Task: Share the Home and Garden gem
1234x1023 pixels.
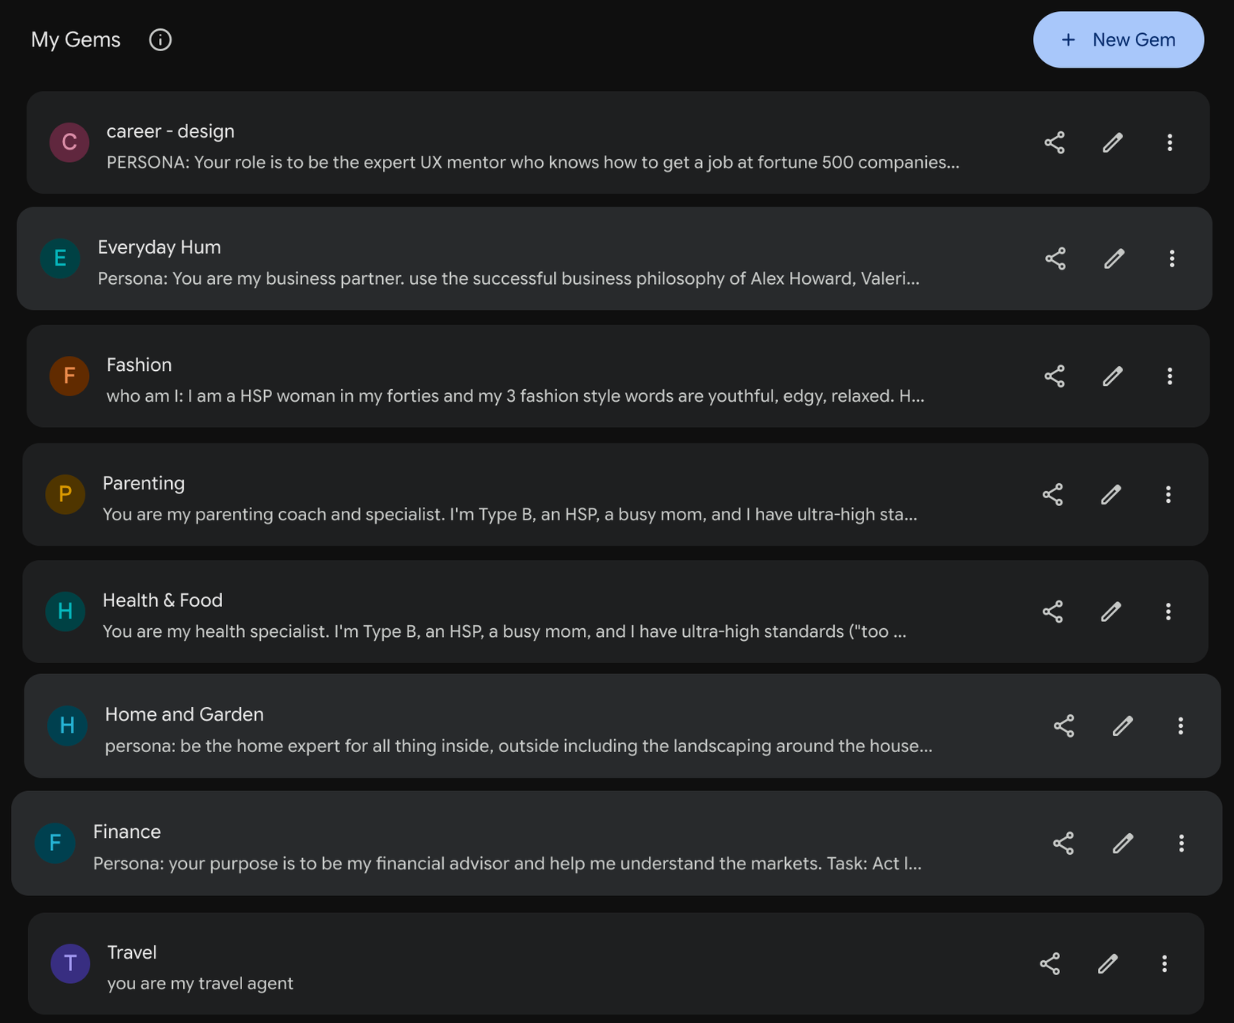Action: tap(1064, 725)
